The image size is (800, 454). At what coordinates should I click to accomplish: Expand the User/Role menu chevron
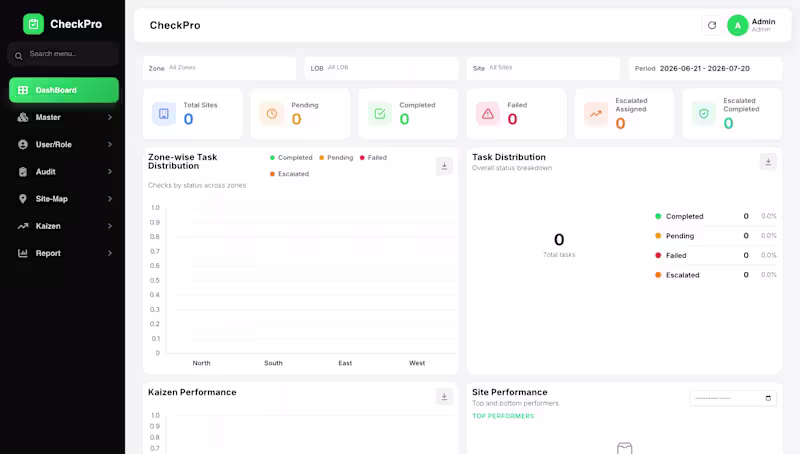coord(110,144)
